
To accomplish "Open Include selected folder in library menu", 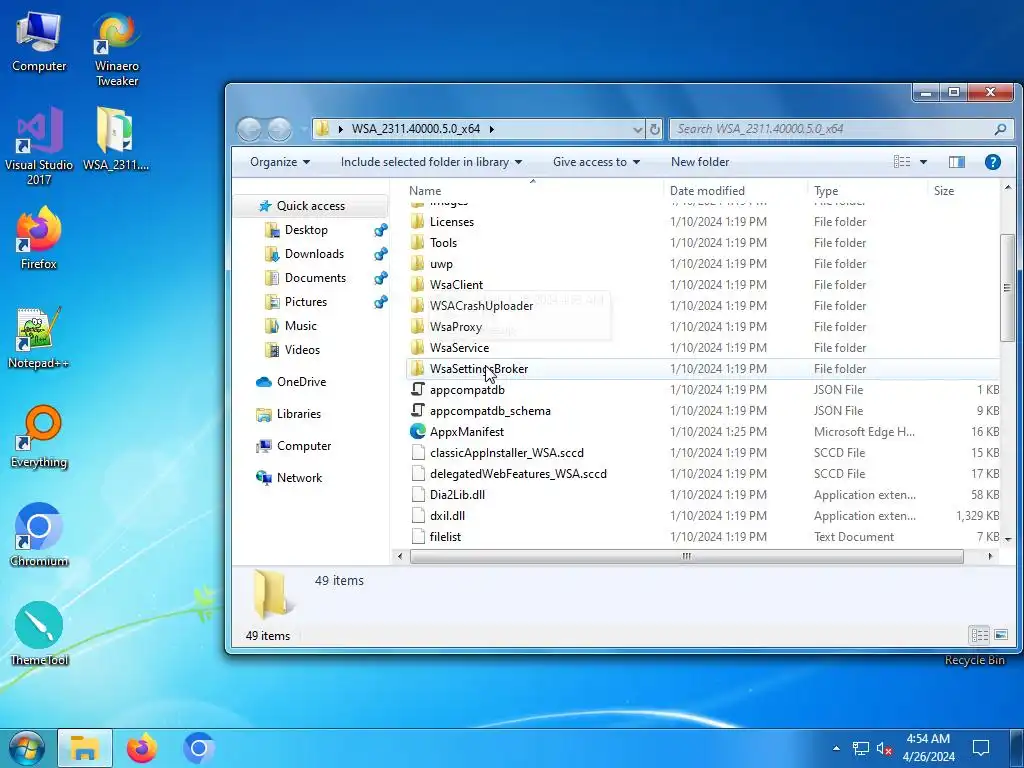I will pyautogui.click(x=431, y=162).
